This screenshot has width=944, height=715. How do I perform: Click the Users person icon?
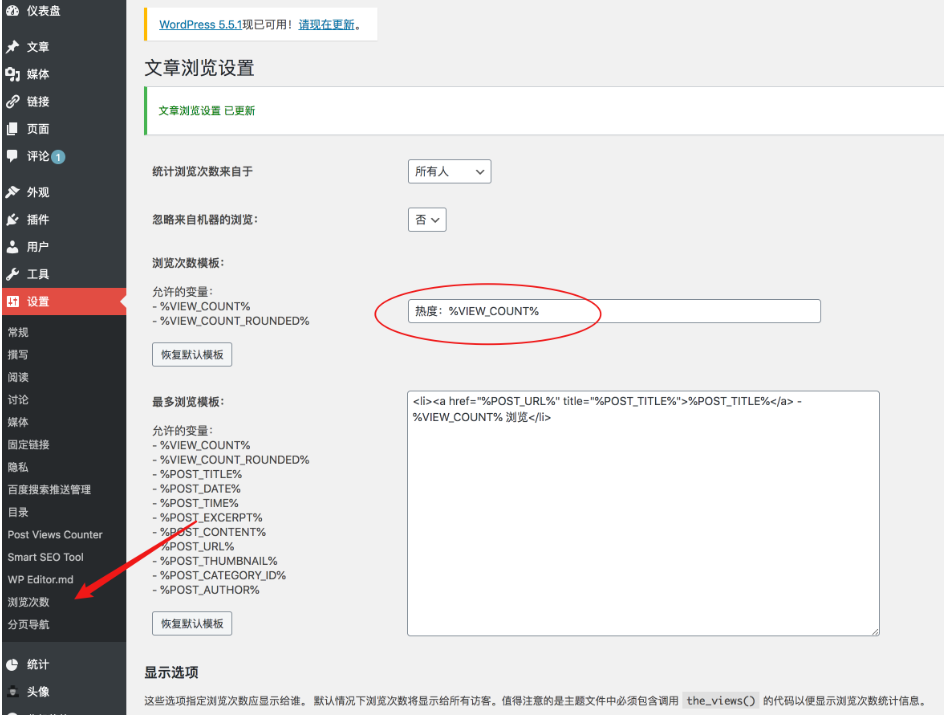(13, 247)
